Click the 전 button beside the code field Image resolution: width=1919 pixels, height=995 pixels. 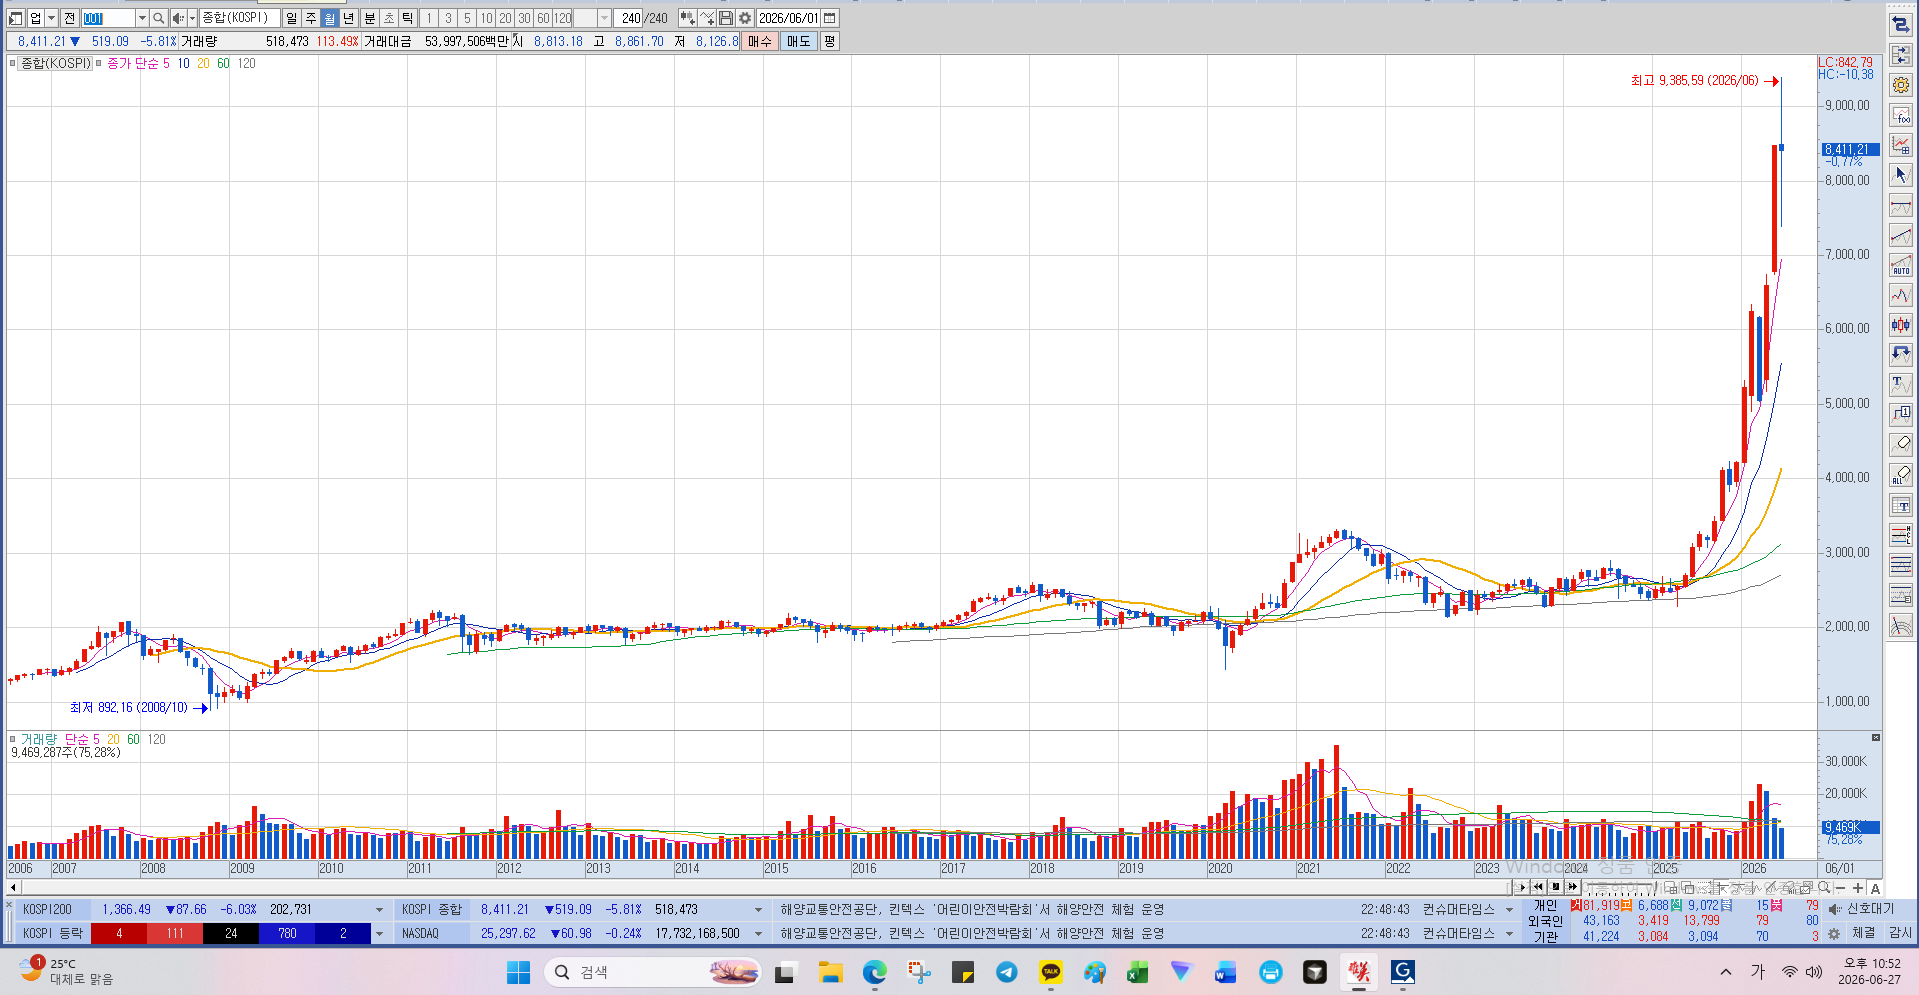[69, 18]
